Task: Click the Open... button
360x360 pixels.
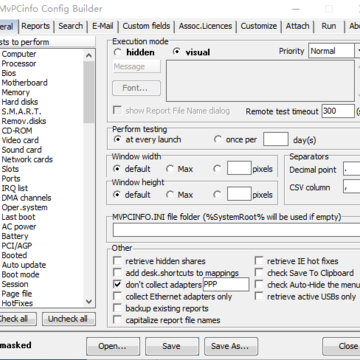Action: click(x=112, y=346)
